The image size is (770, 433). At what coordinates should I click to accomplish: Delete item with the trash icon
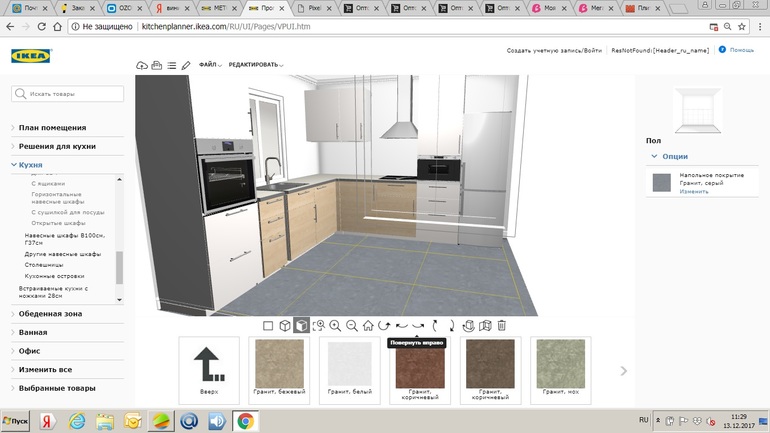(x=502, y=326)
